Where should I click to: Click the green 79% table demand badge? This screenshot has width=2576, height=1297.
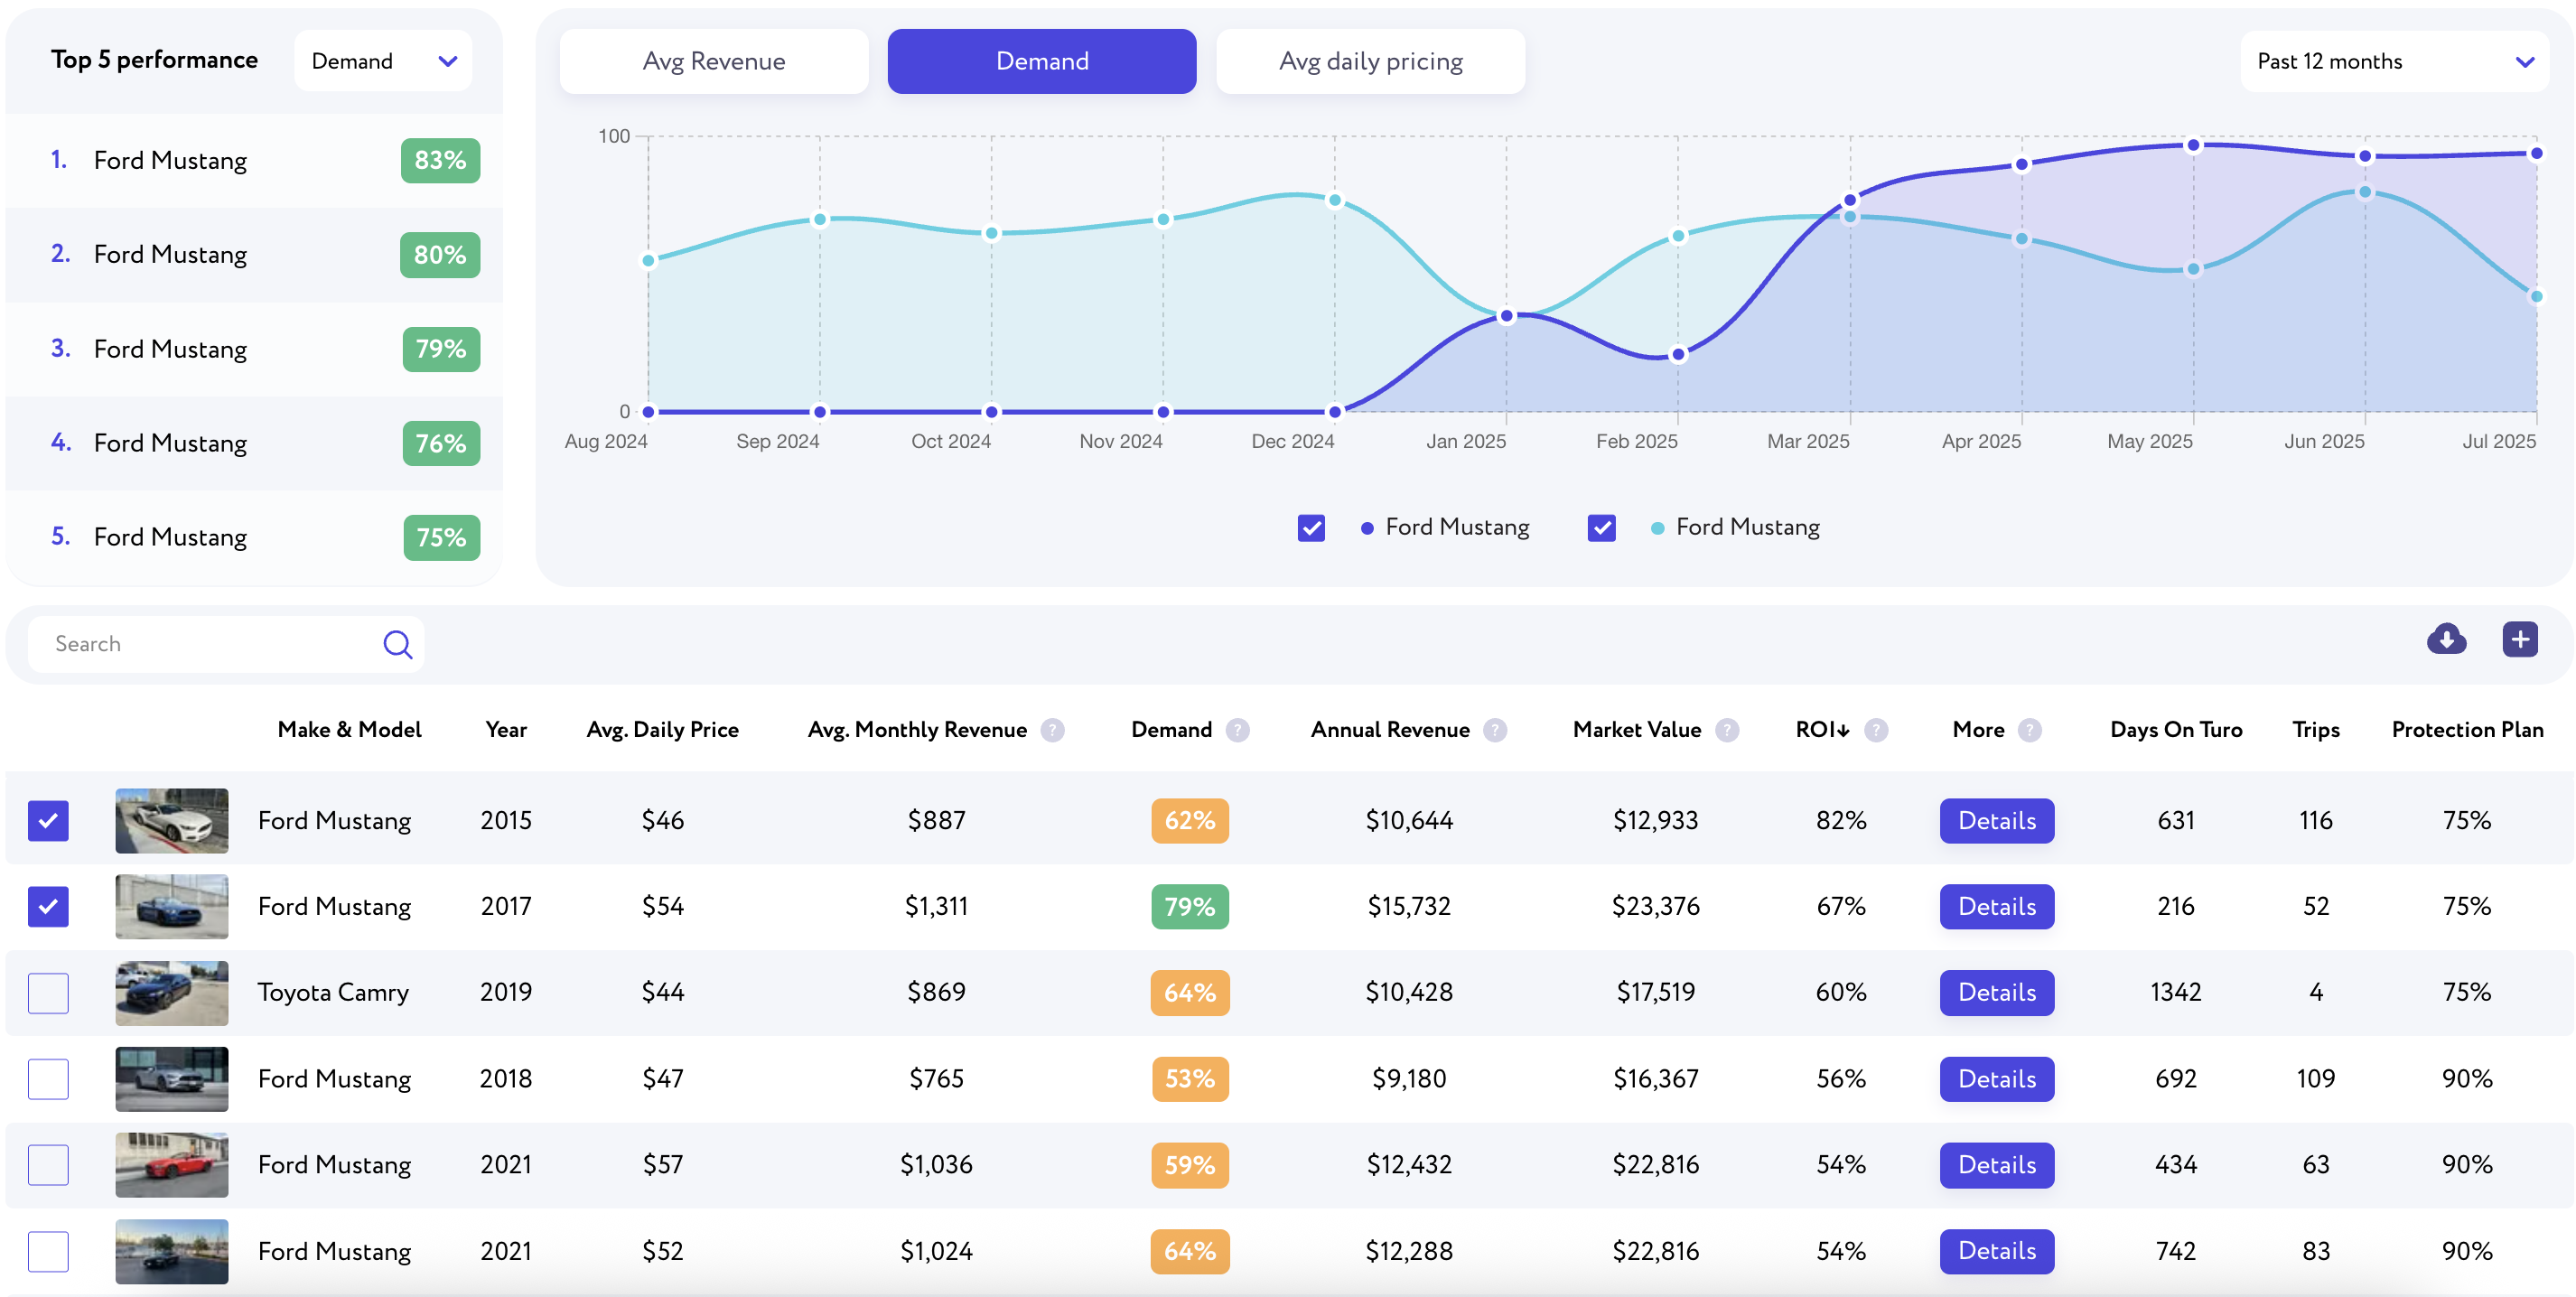pos(1189,907)
